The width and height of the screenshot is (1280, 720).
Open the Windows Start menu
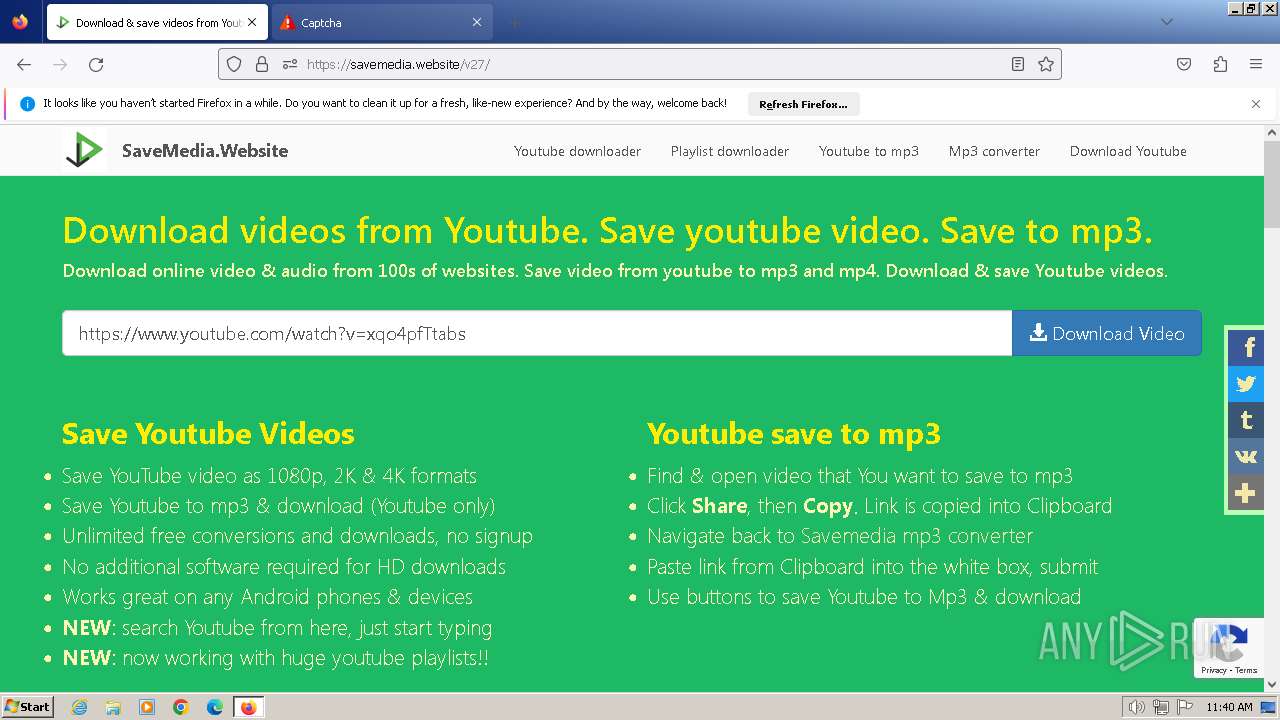pos(28,707)
